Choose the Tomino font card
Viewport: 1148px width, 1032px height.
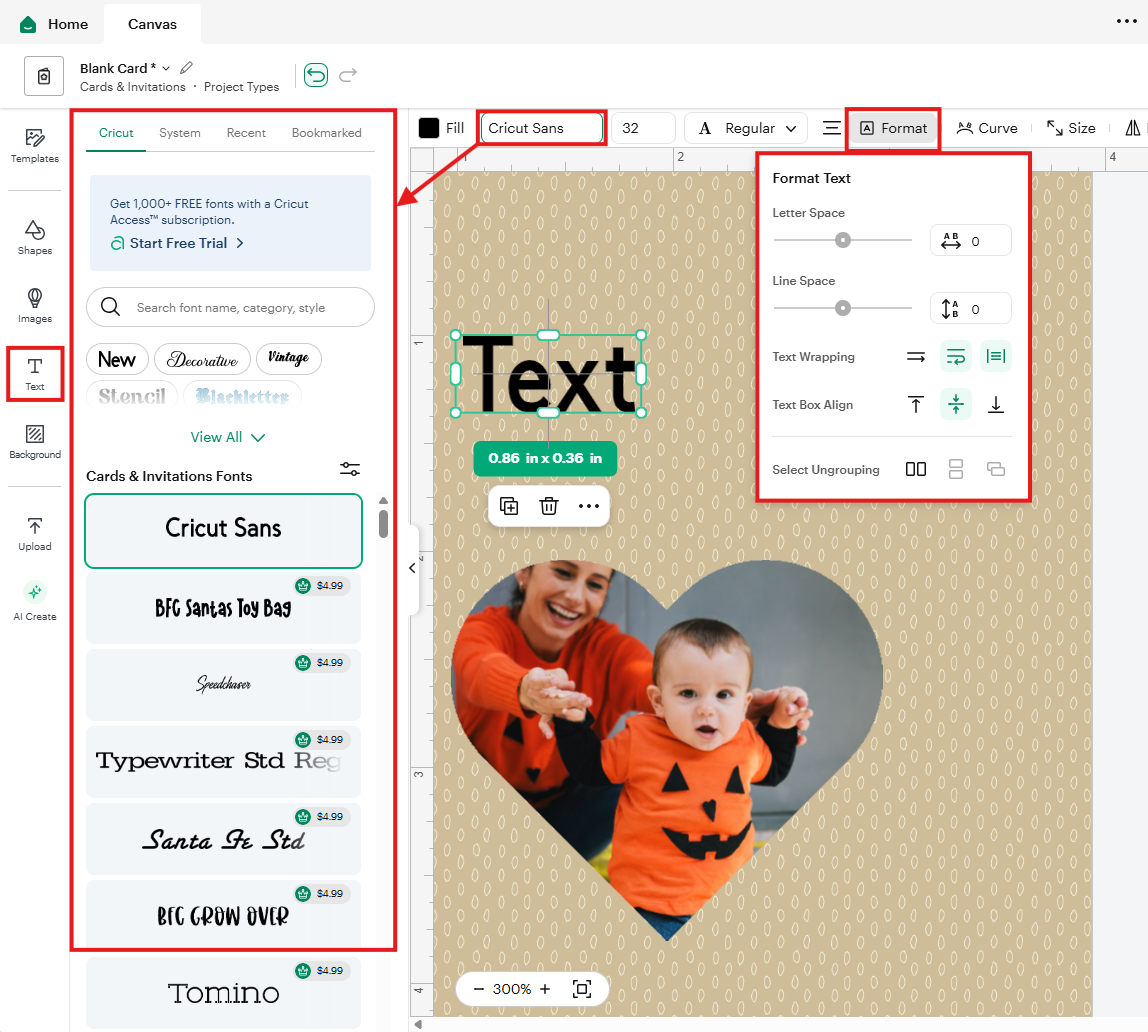pos(223,992)
